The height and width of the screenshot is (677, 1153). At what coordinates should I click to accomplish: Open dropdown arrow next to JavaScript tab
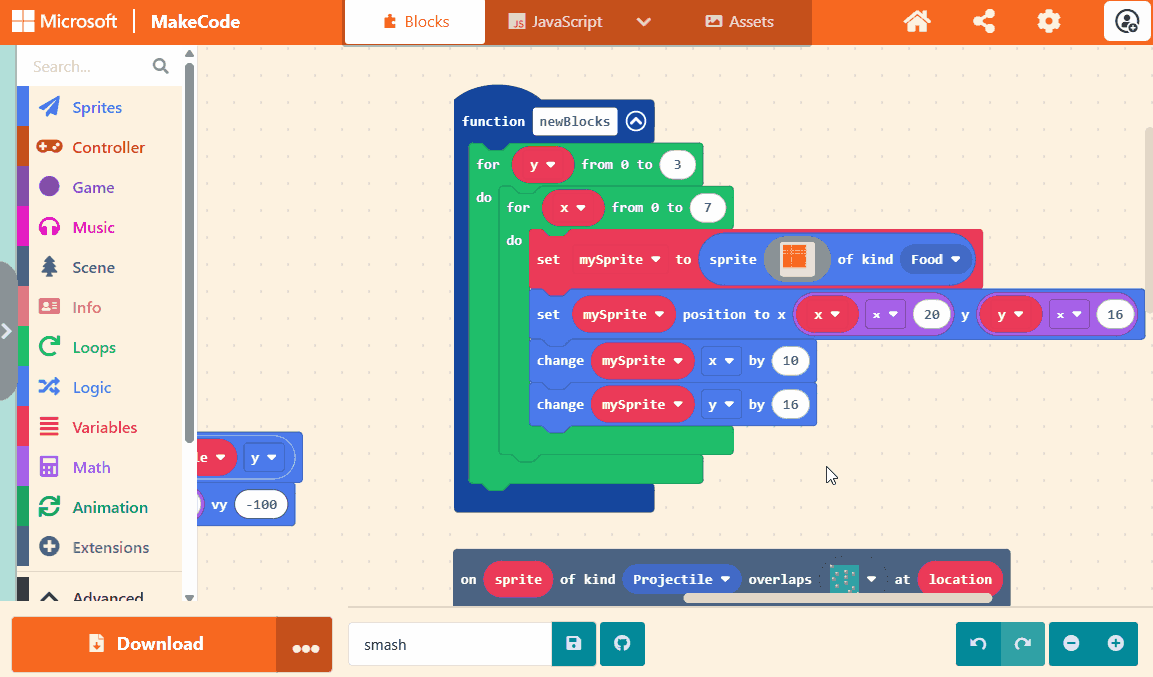644,22
